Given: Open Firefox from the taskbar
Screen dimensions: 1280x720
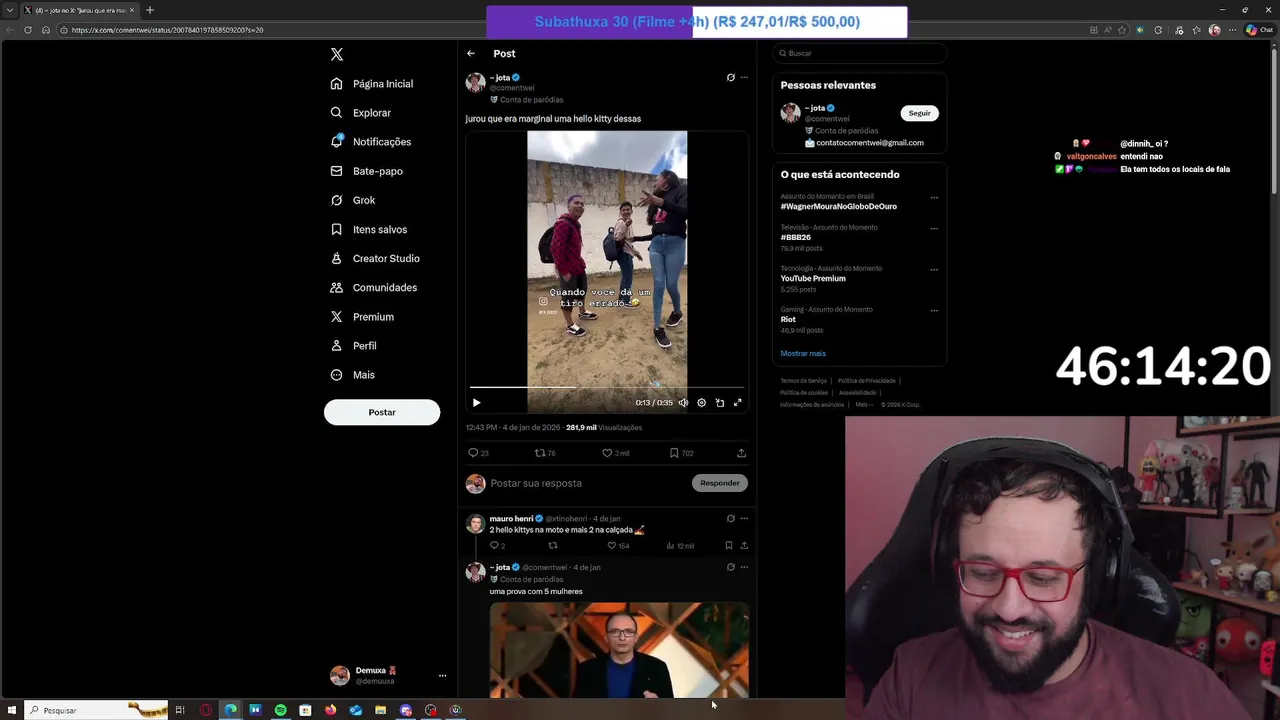Looking at the screenshot, I should (330, 710).
